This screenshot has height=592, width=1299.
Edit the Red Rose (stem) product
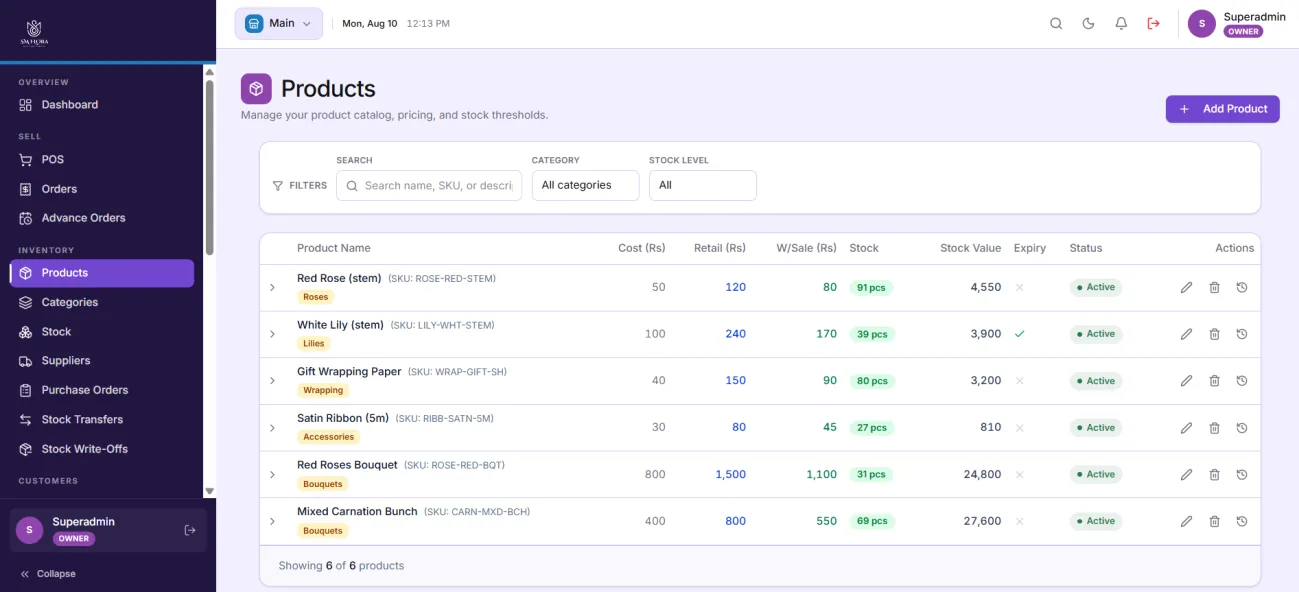pyautogui.click(x=1186, y=288)
